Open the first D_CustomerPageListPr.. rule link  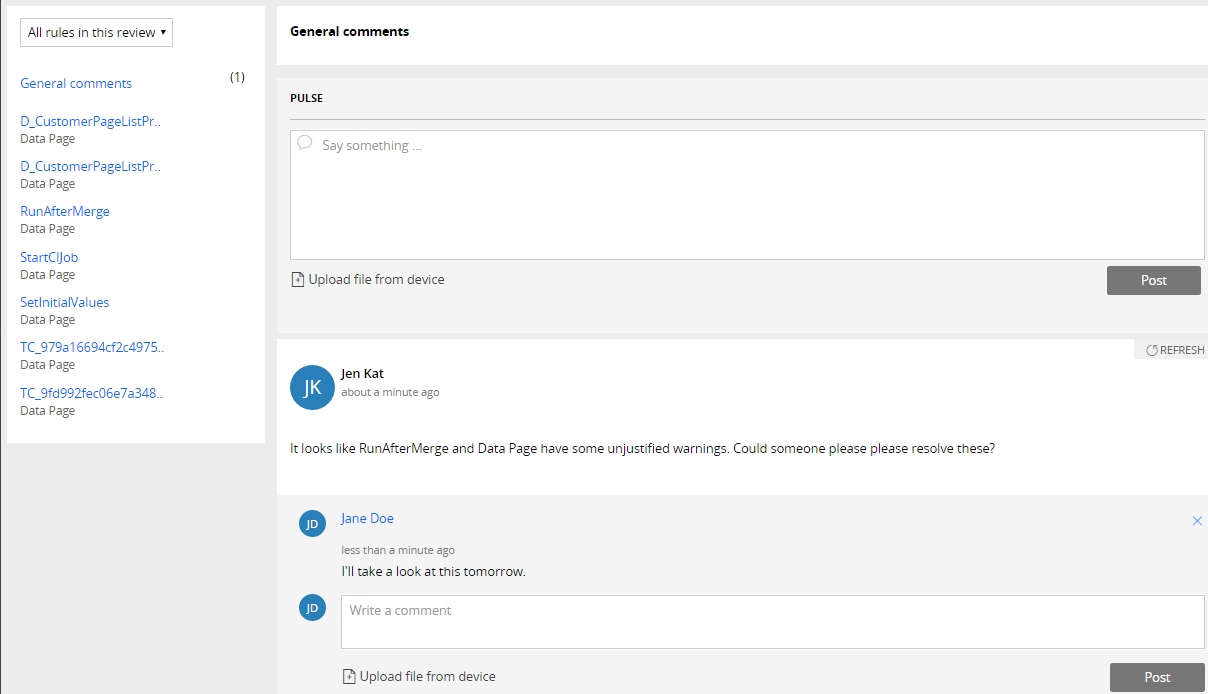tap(91, 121)
